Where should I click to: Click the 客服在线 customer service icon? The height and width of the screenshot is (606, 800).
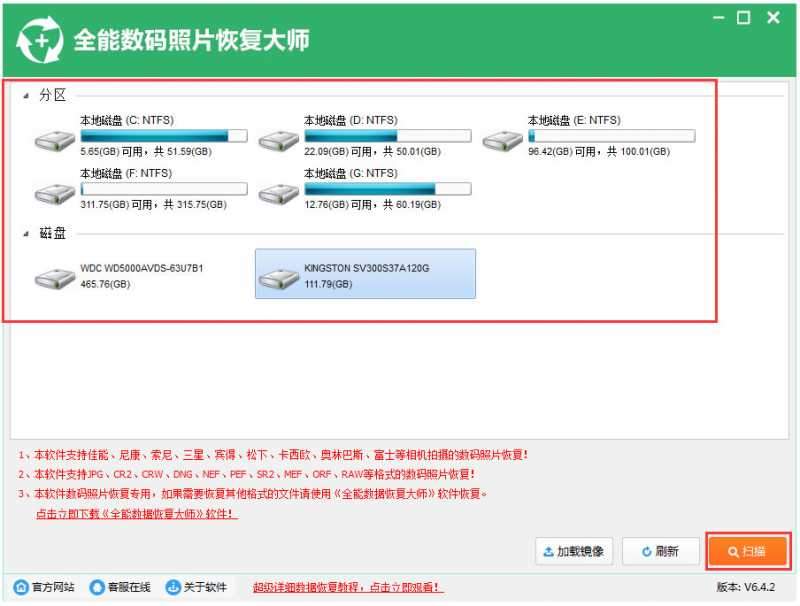(x=96, y=589)
